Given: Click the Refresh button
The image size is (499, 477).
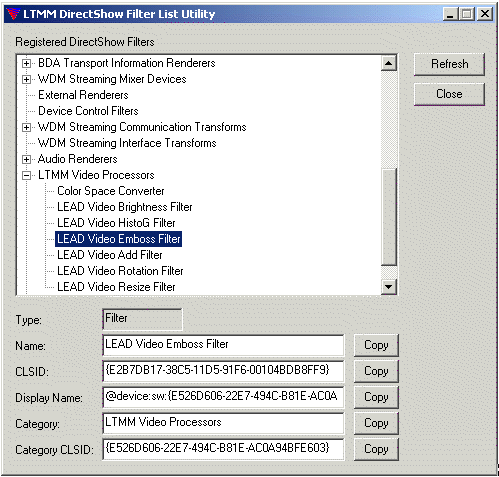Looking at the screenshot, I should [x=449, y=64].
